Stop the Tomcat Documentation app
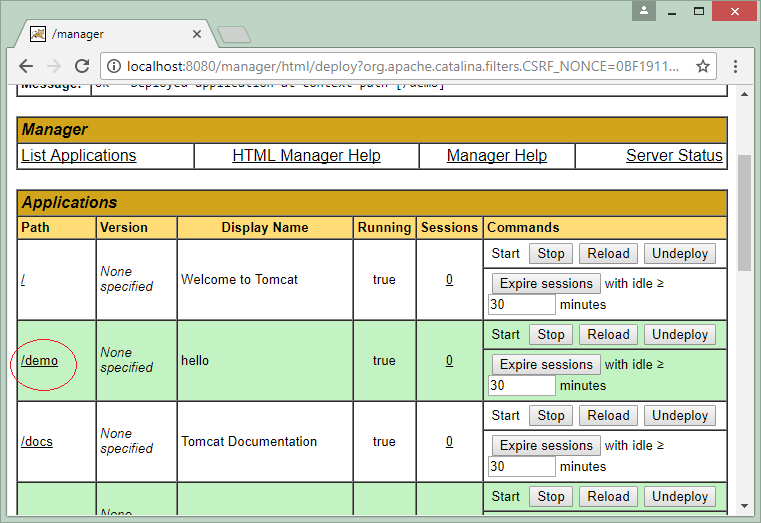The image size is (761, 523). tap(551, 416)
